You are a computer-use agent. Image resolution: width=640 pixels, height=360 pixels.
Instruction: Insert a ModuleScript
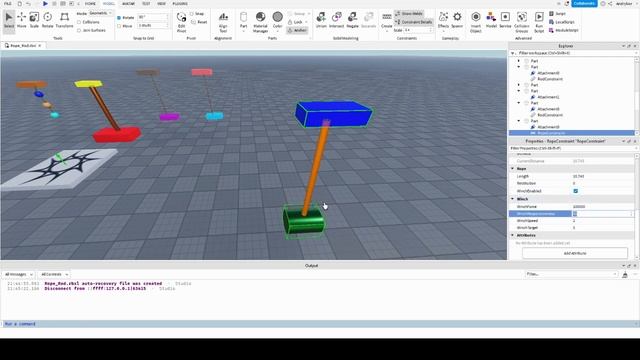564,30
